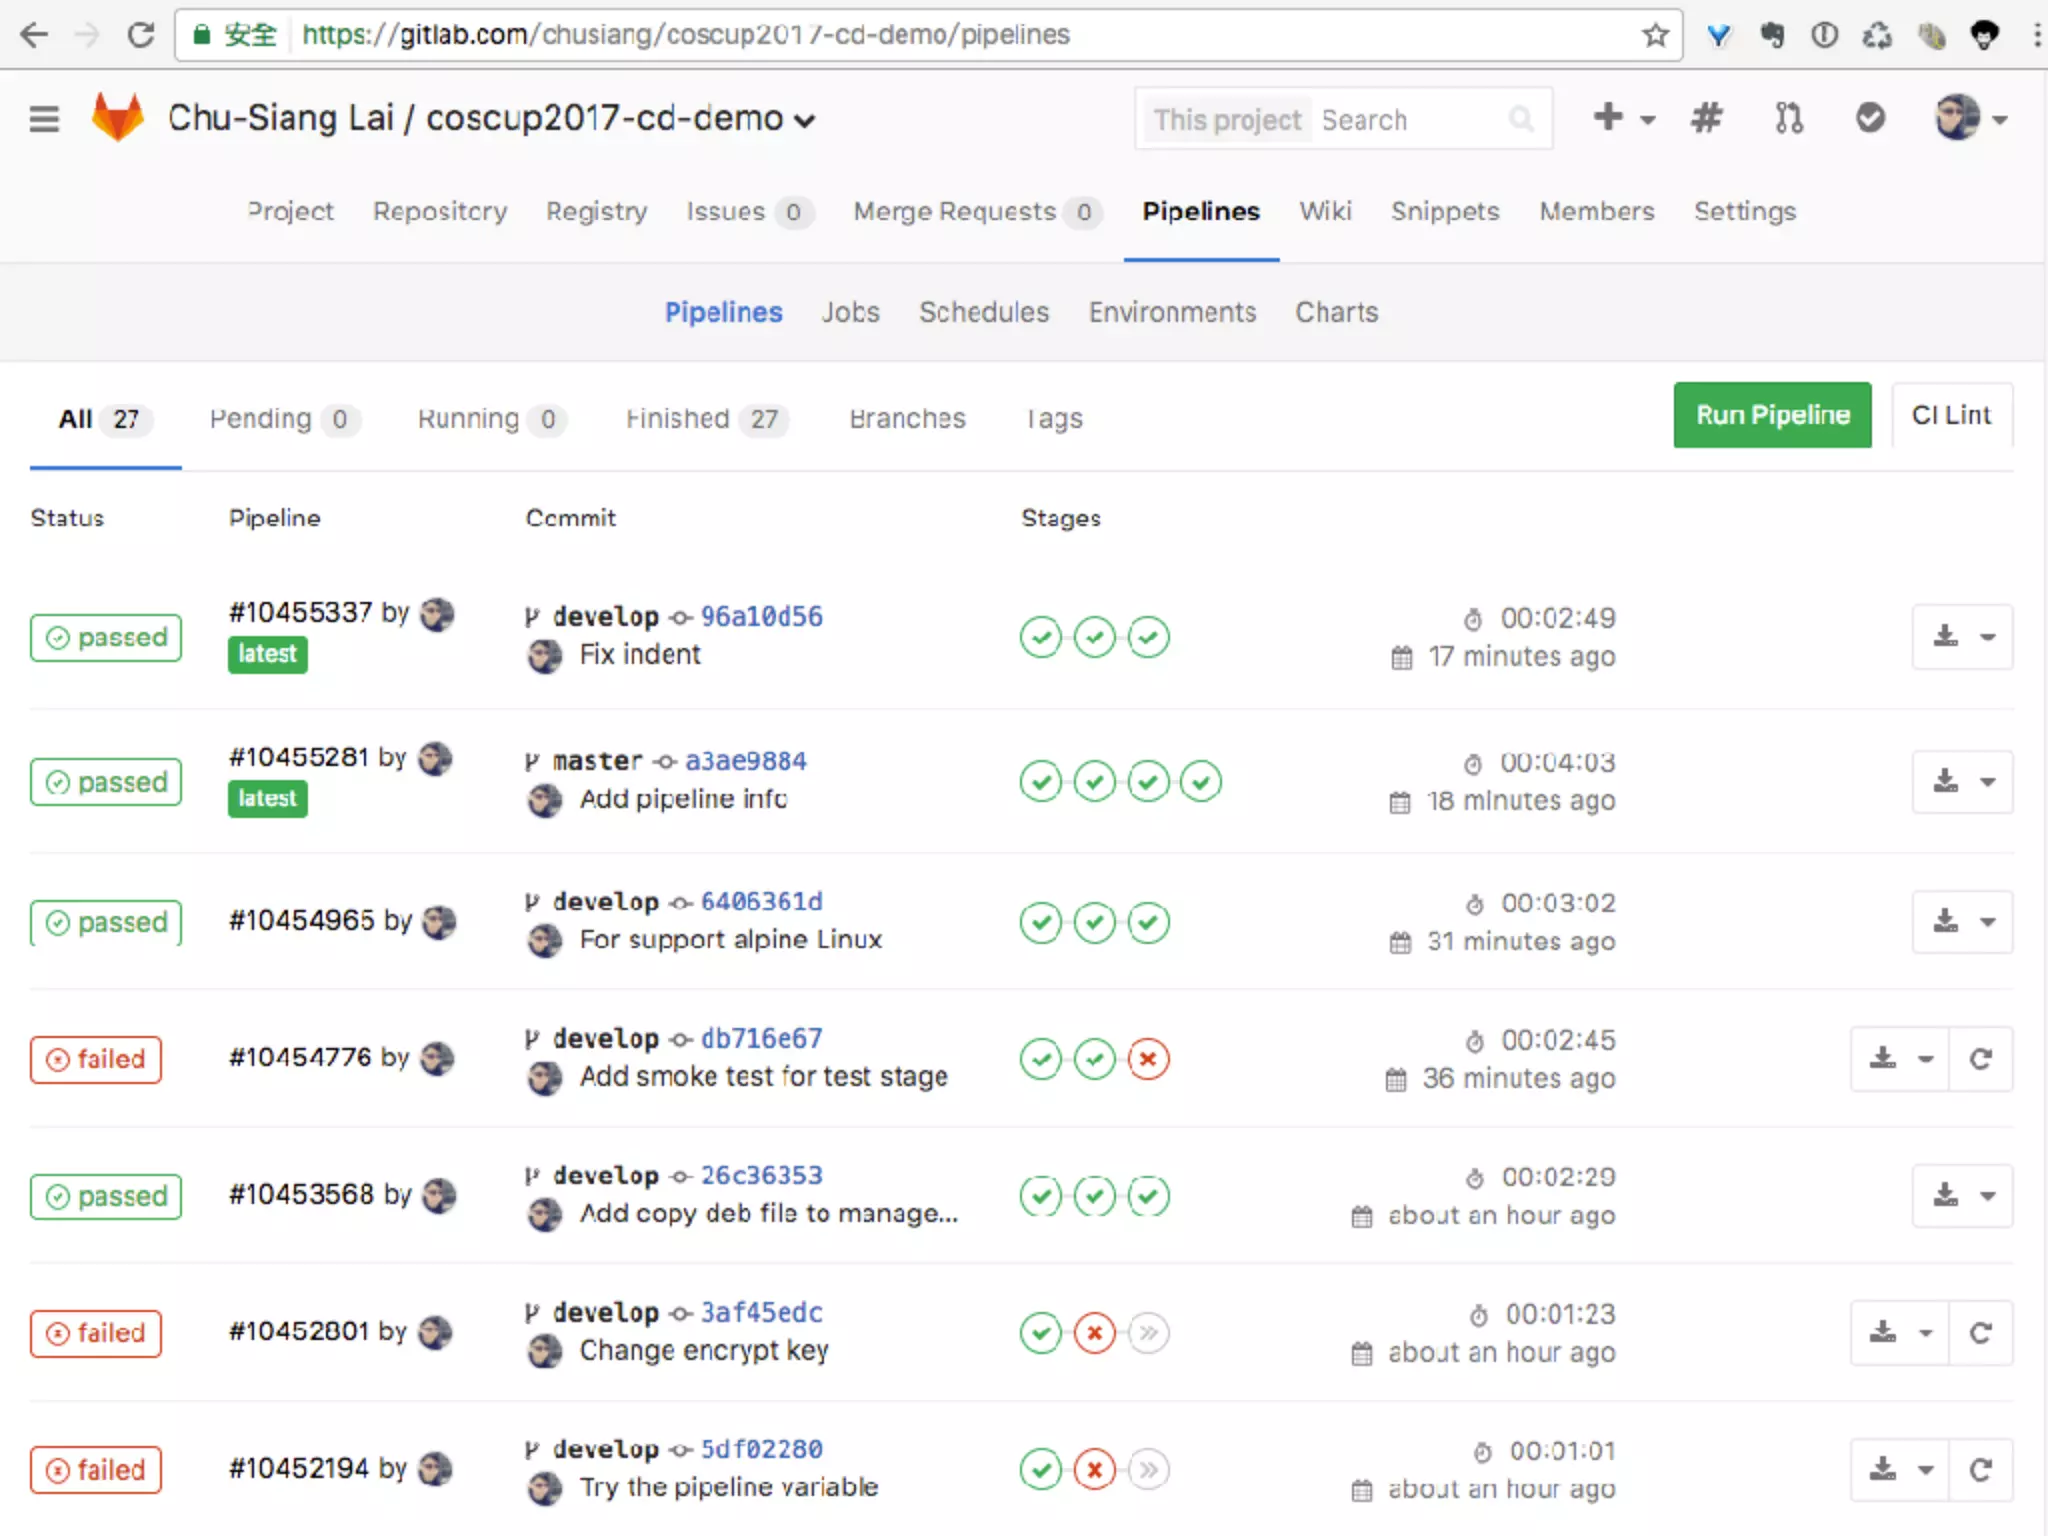Bookmark the page with the star icon

(1655, 35)
